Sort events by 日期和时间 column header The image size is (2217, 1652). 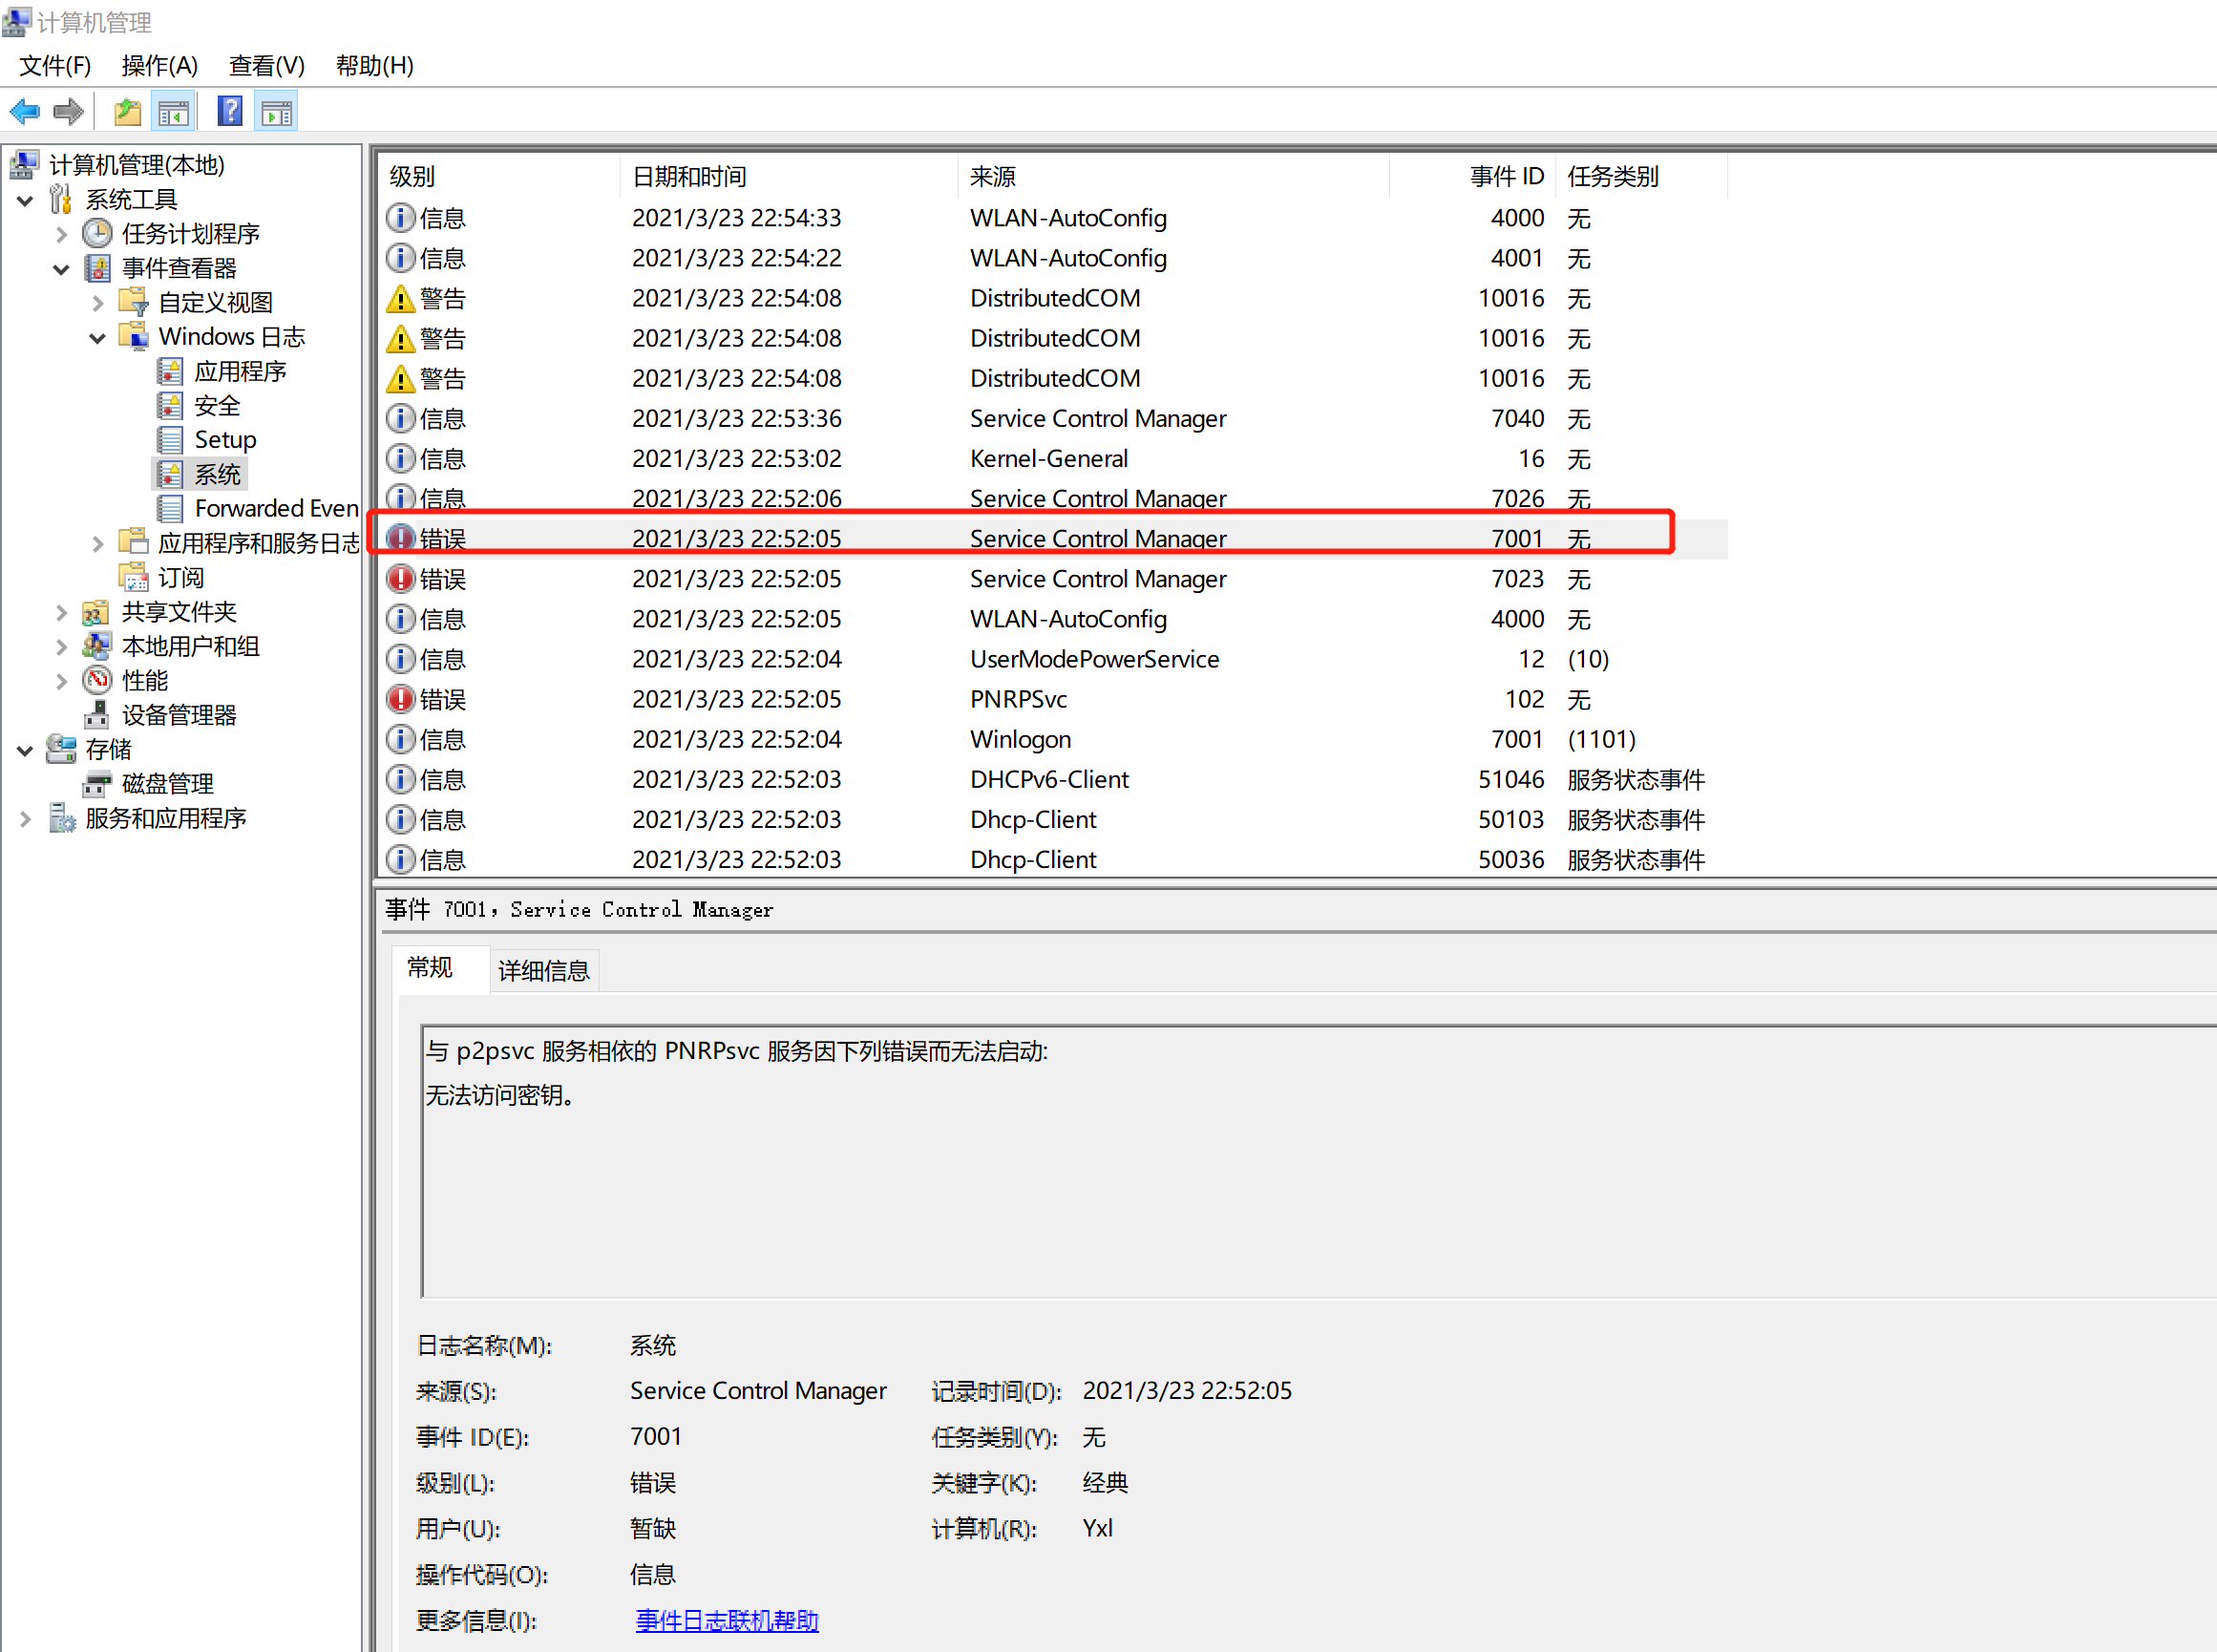(690, 177)
